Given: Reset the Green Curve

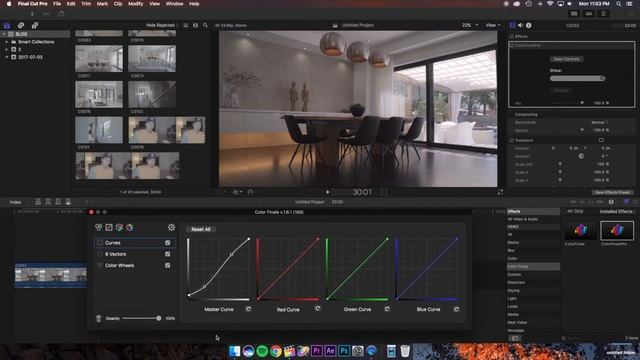Looking at the screenshot, I should point(387,309).
